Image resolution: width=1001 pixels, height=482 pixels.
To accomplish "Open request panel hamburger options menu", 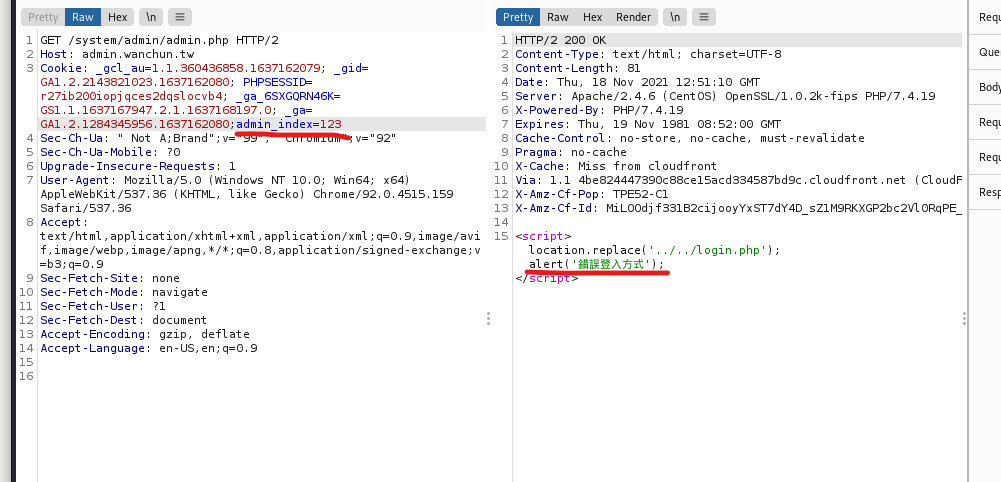I will pos(180,17).
